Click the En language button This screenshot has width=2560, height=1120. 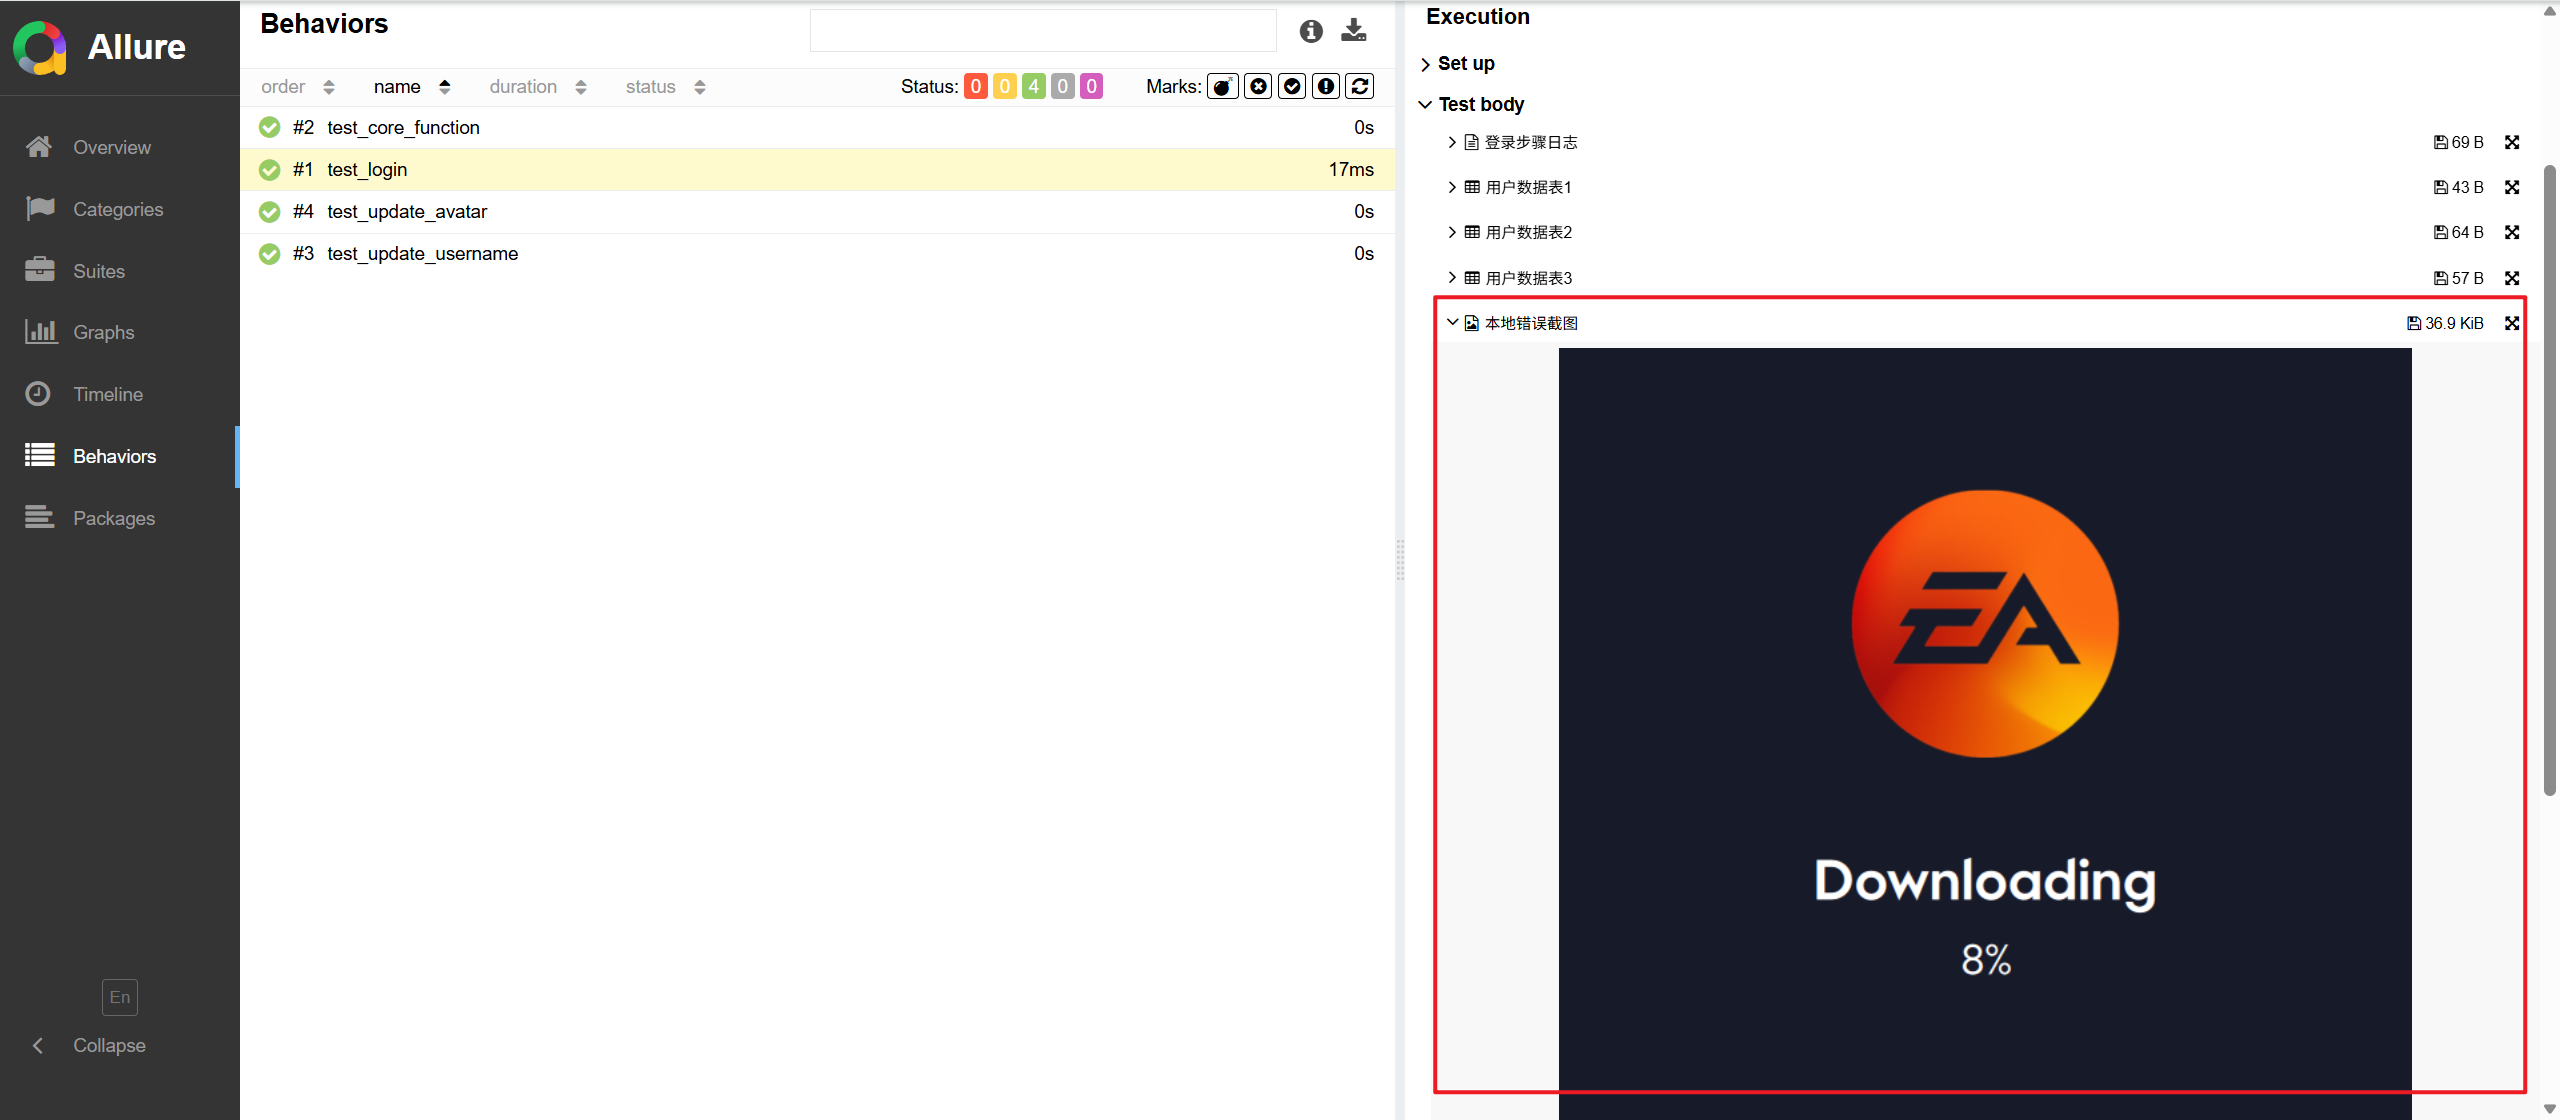point(120,997)
